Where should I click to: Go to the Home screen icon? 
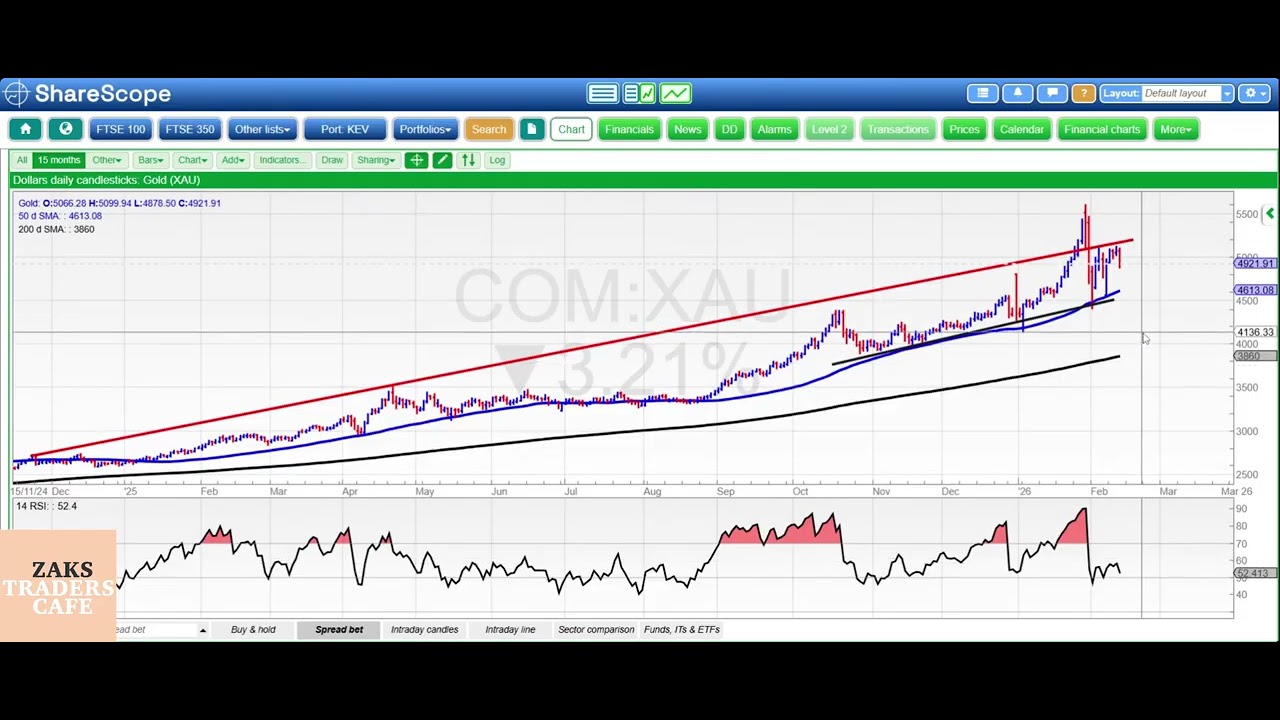pyautogui.click(x=25, y=129)
